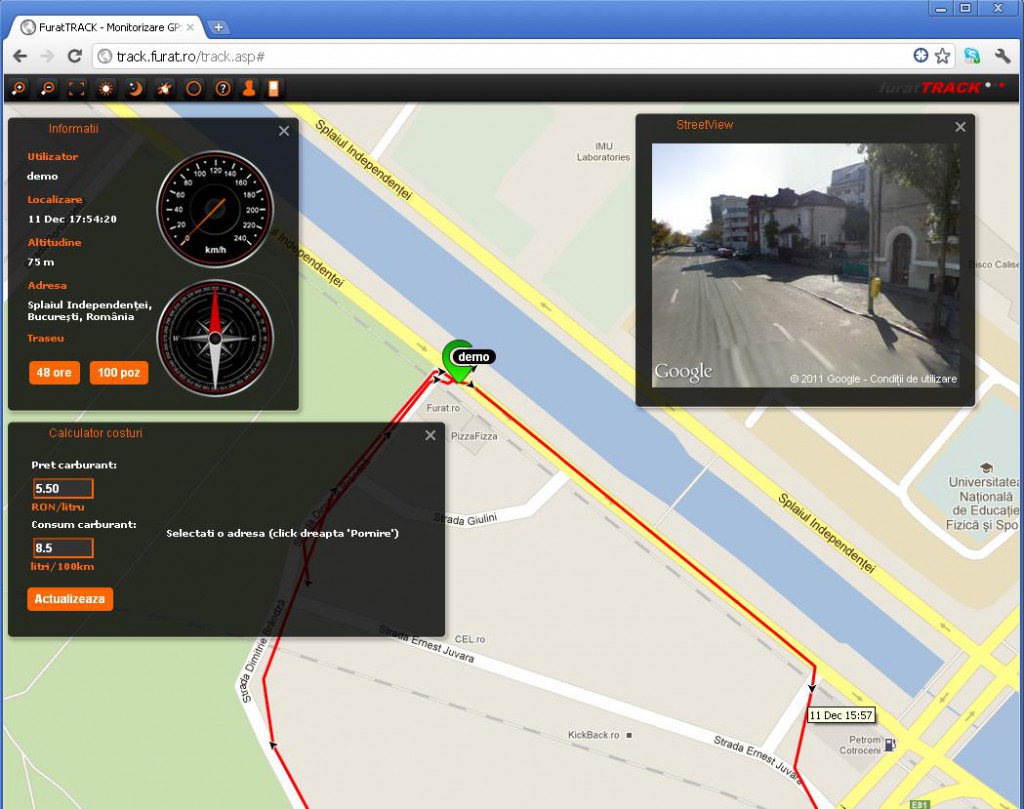Click the compass gauge

click(215, 338)
